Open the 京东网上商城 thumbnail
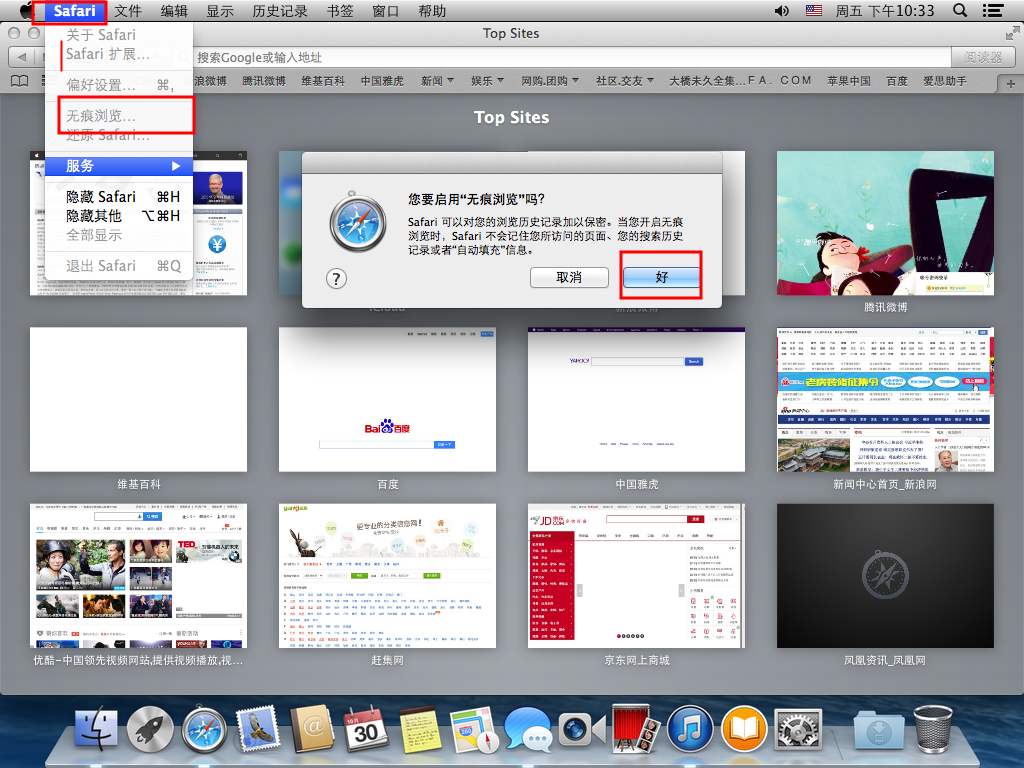The image size is (1024, 768). point(636,576)
